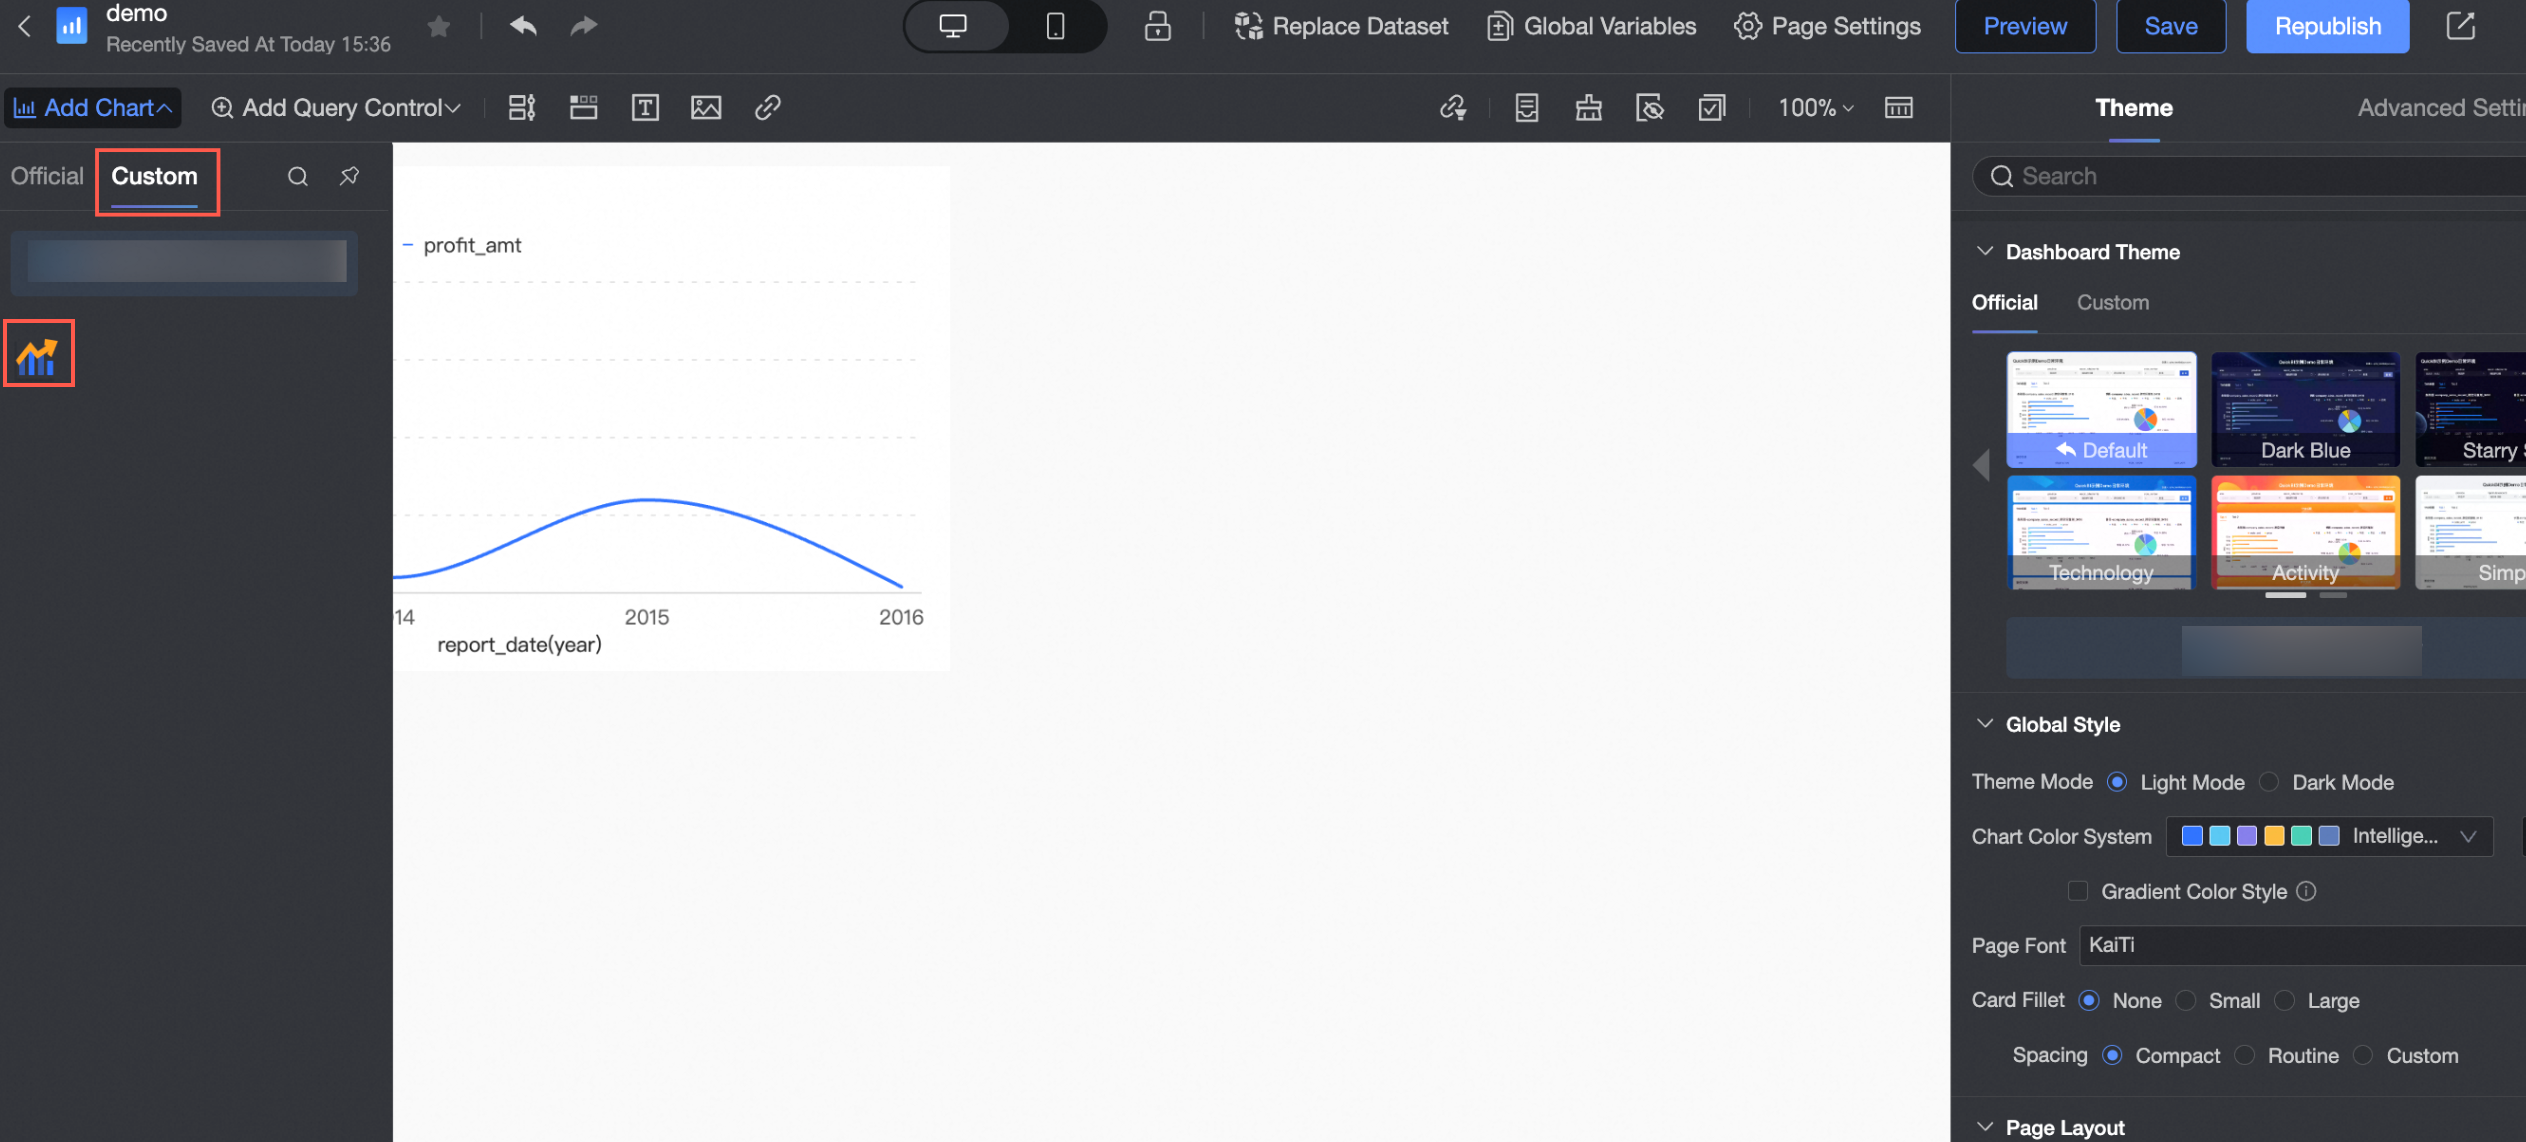
Task: Click the redo arrow icon
Action: point(584,25)
